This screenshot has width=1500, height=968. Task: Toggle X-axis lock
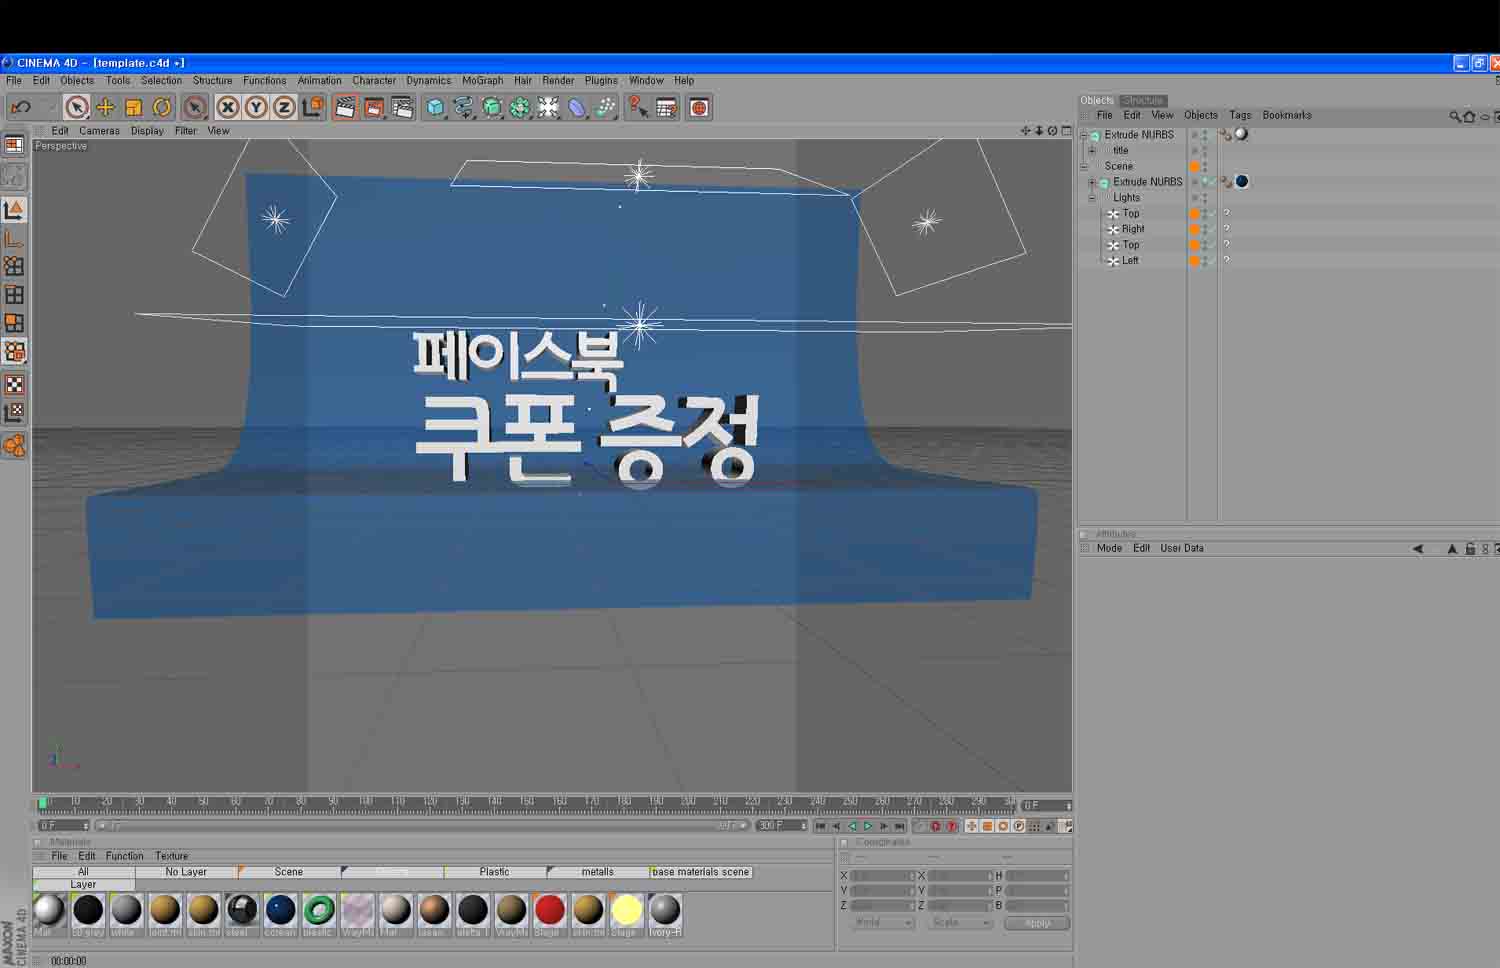[228, 107]
